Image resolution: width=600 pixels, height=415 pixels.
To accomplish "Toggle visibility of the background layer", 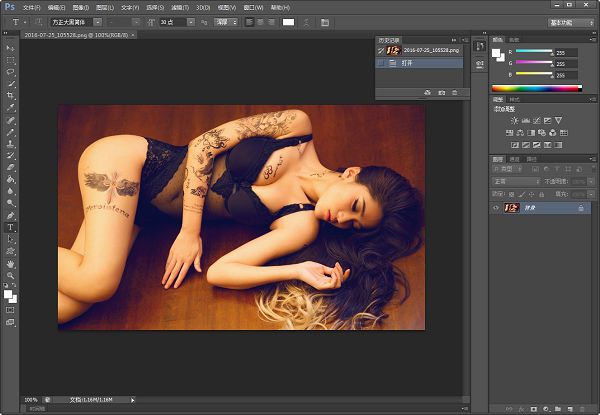I will pyautogui.click(x=496, y=208).
